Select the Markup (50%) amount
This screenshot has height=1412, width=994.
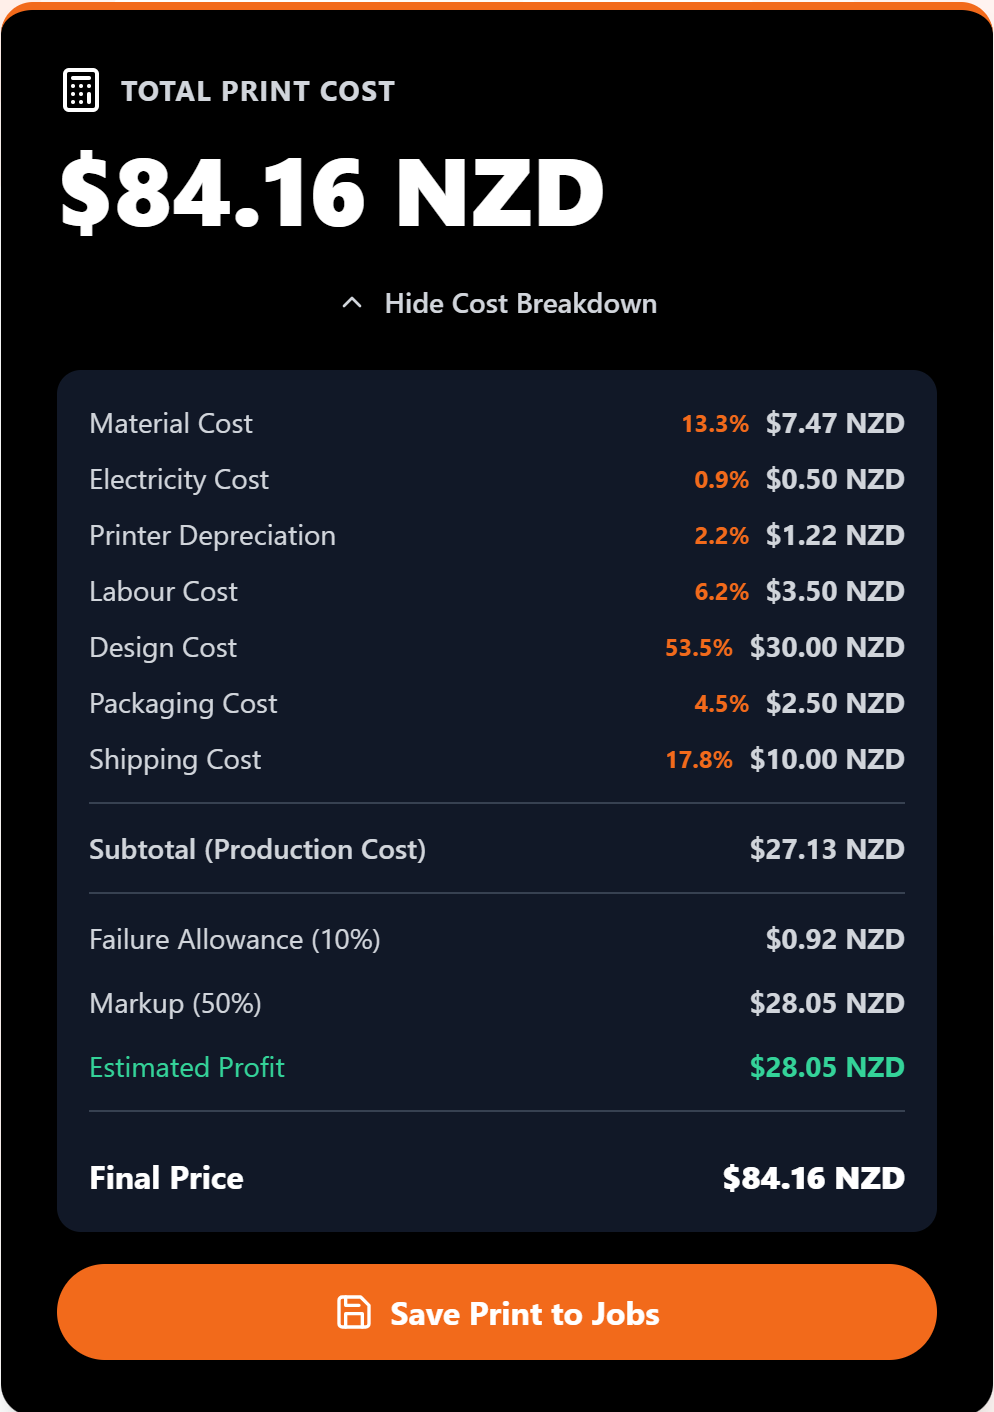click(828, 1003)
